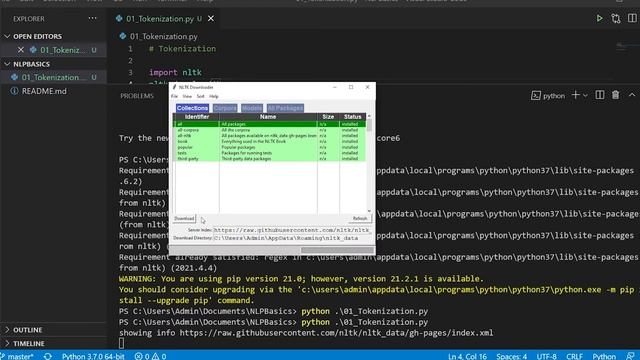Split the editor to the right
The height and width of the screenshot is (360, 640).
632,18
